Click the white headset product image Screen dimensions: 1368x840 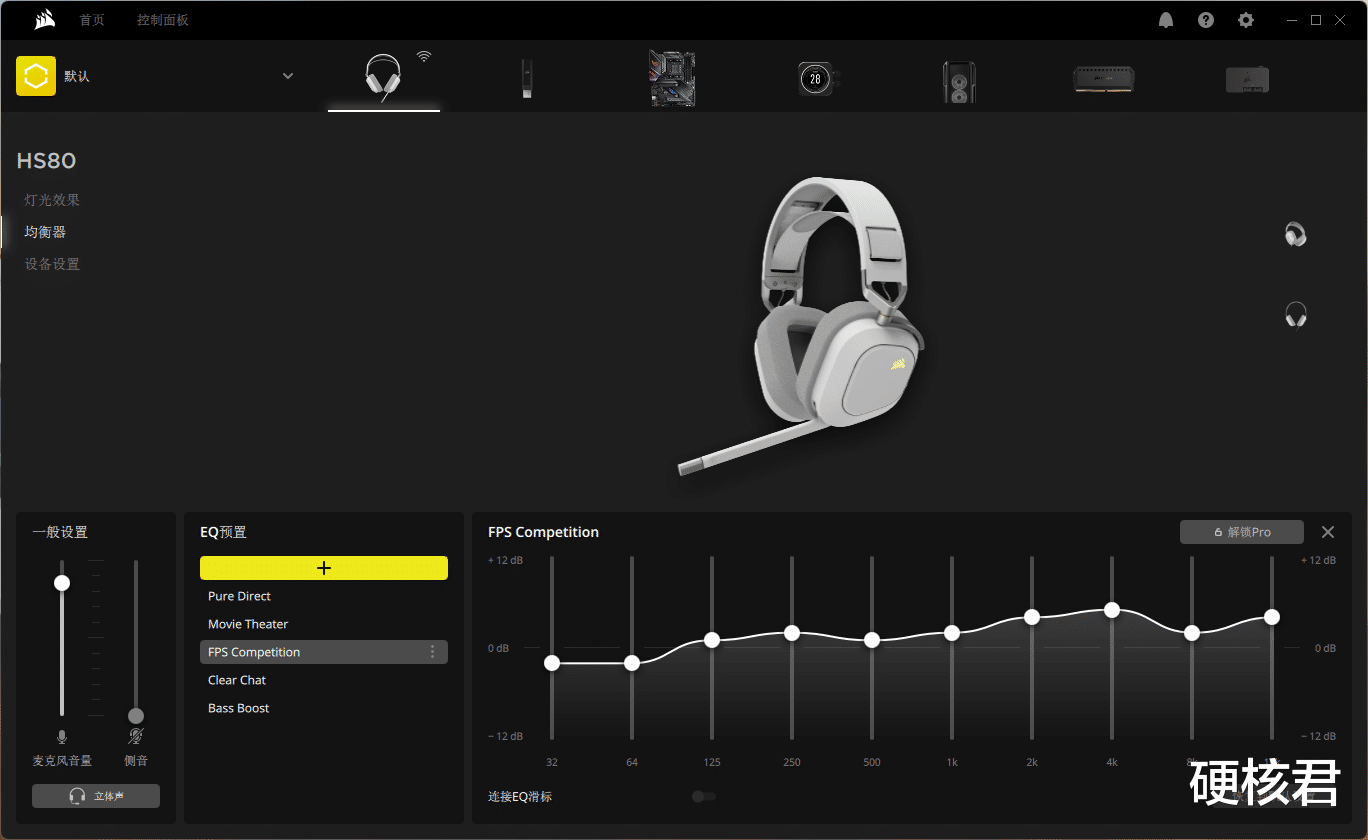800,325
